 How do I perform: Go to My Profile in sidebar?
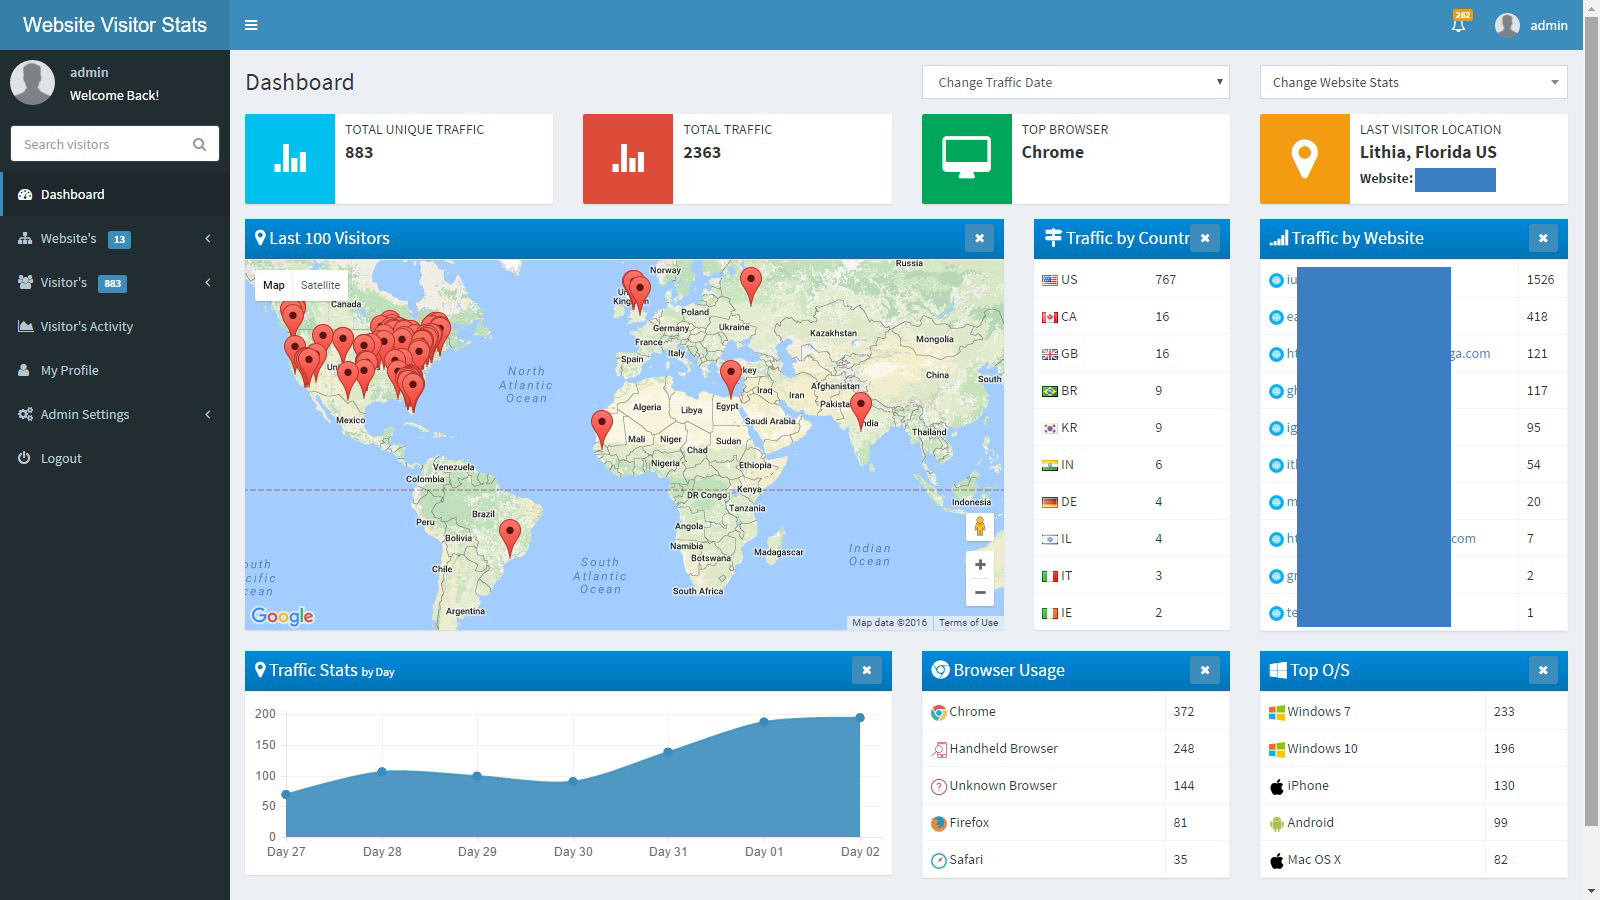tap(69, 370)
